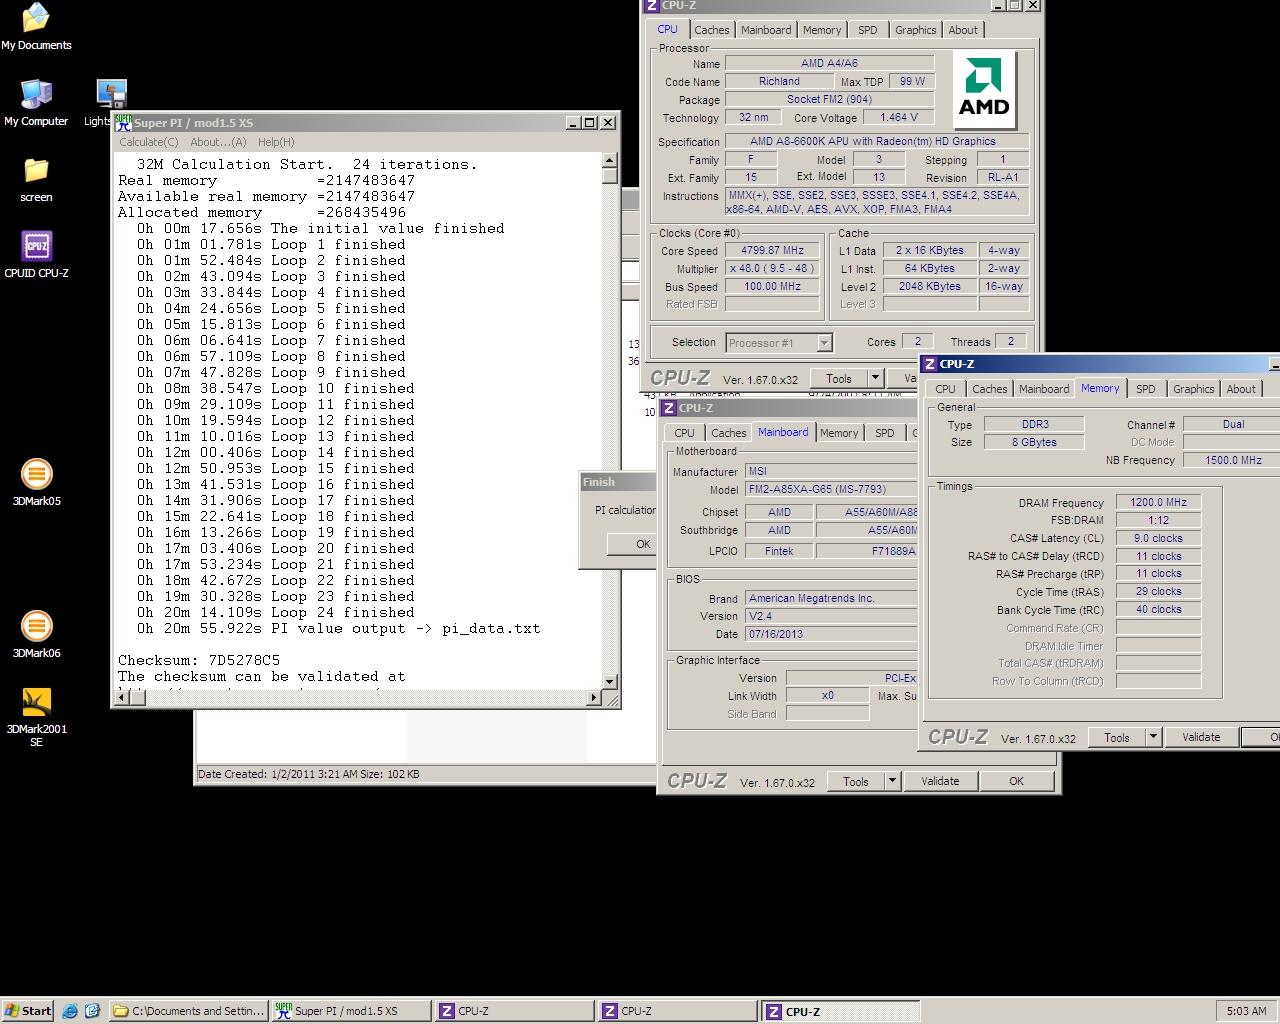Open My Computer desktop icon

pyautogui.click(x=36, y=103)
